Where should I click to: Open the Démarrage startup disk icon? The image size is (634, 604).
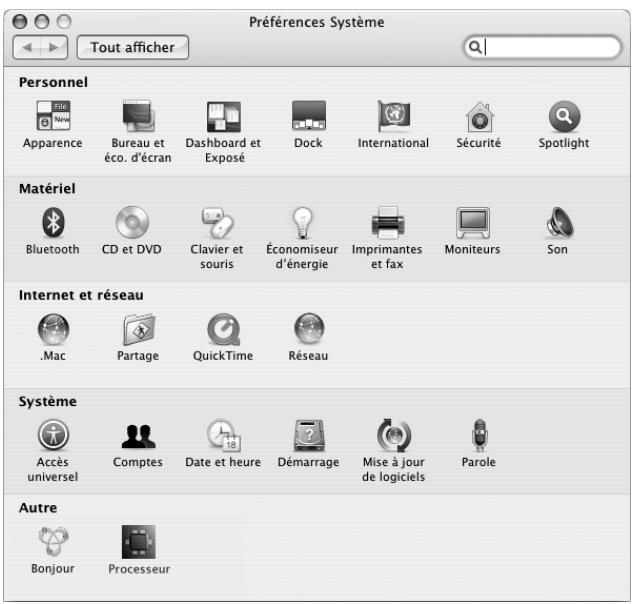coord(309,435)
